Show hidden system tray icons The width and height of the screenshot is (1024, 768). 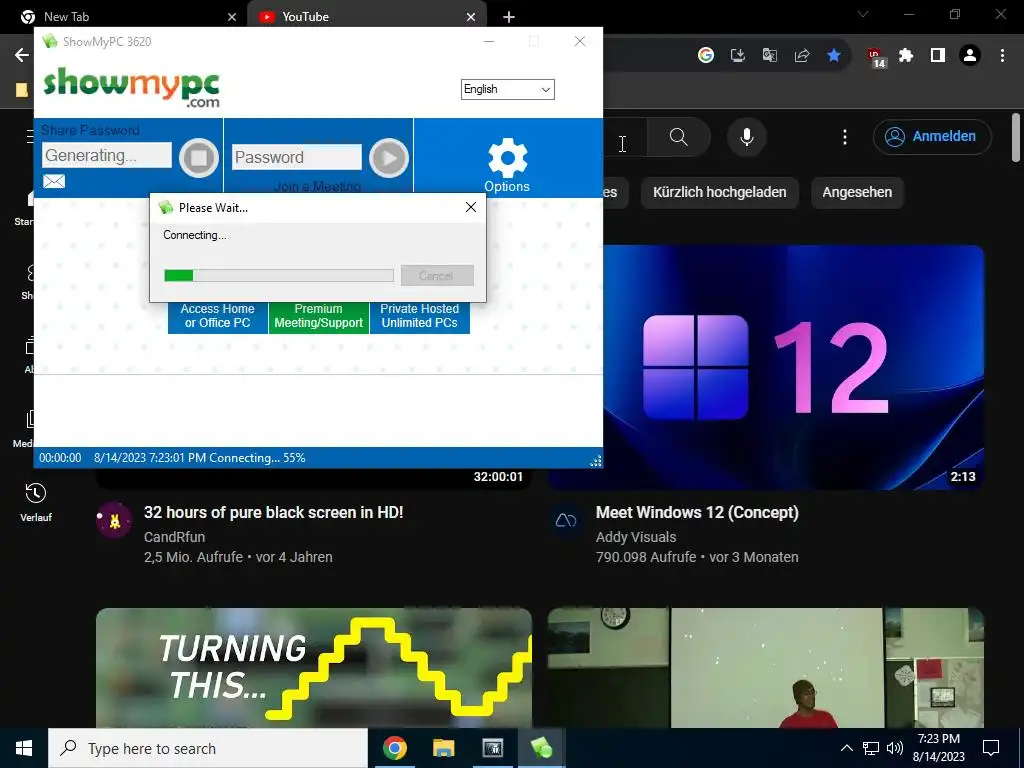(846, 748)
